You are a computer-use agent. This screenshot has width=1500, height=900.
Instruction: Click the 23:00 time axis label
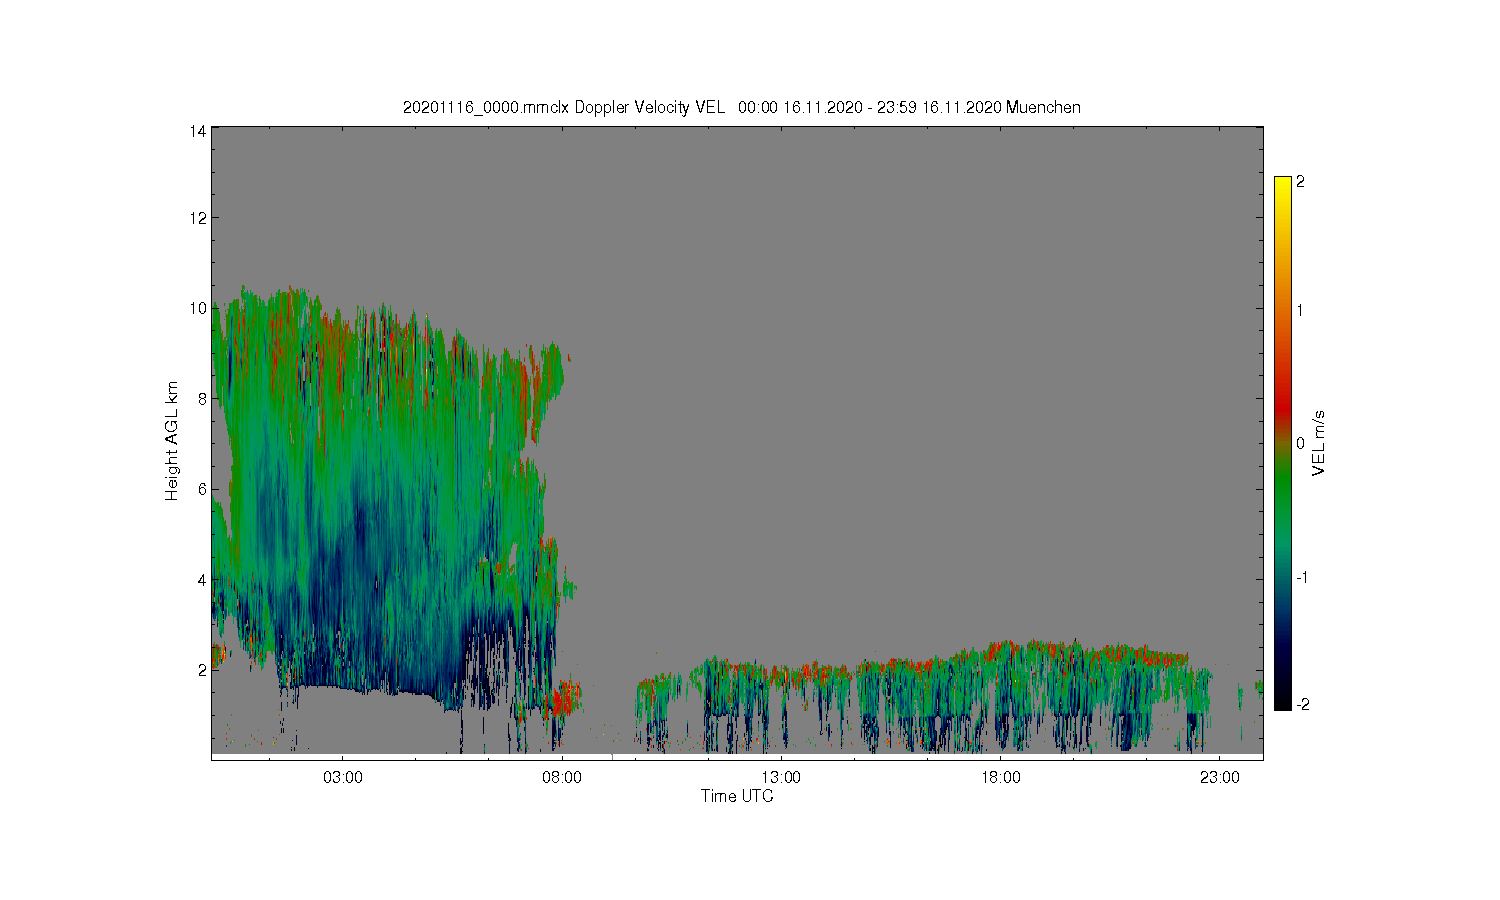coord(1219,778)
